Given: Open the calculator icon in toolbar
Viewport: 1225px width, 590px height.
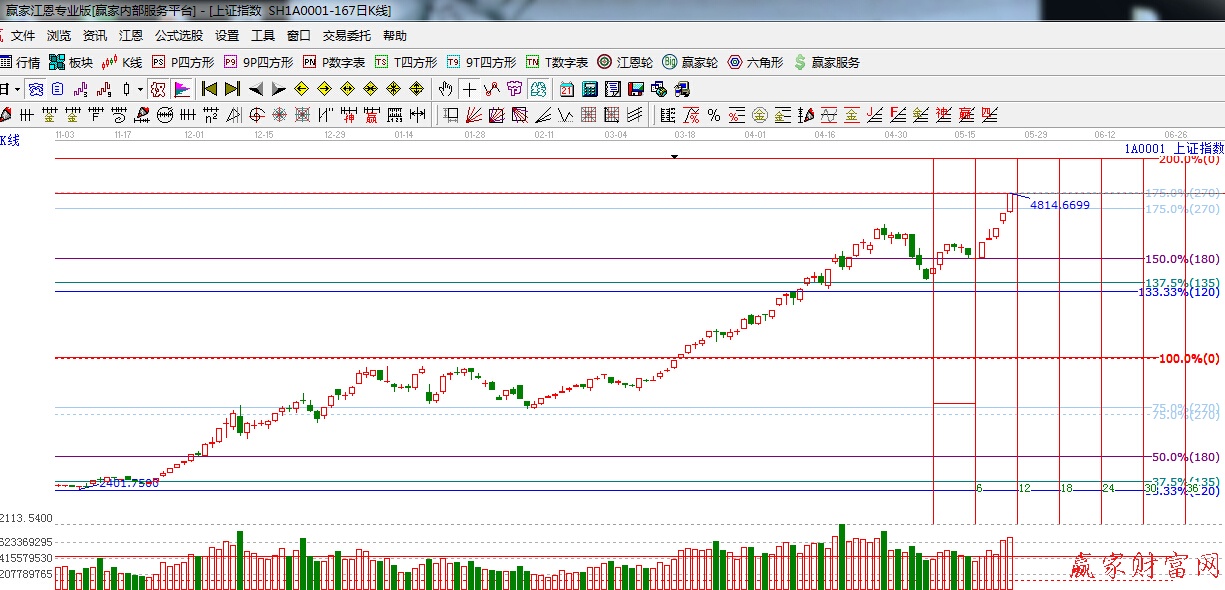Looking at the screenshot, I should (x=590, y=89).
